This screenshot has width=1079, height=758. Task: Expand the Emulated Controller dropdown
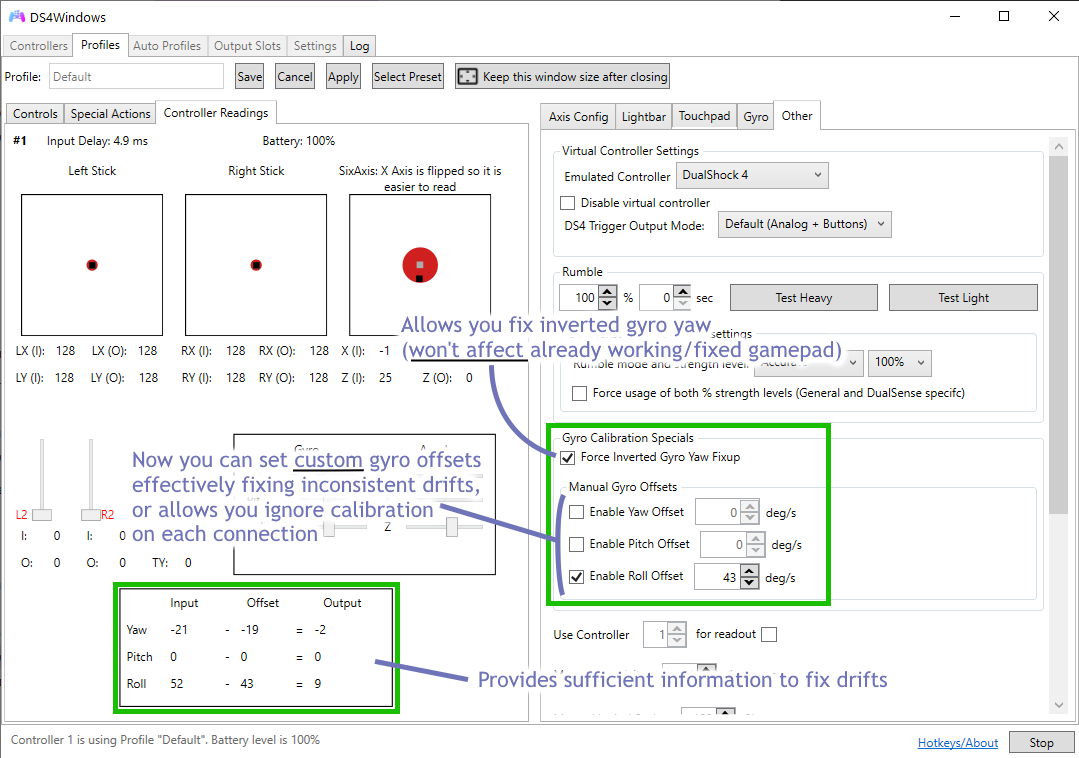pyautogui.click(x=752, y=175)
